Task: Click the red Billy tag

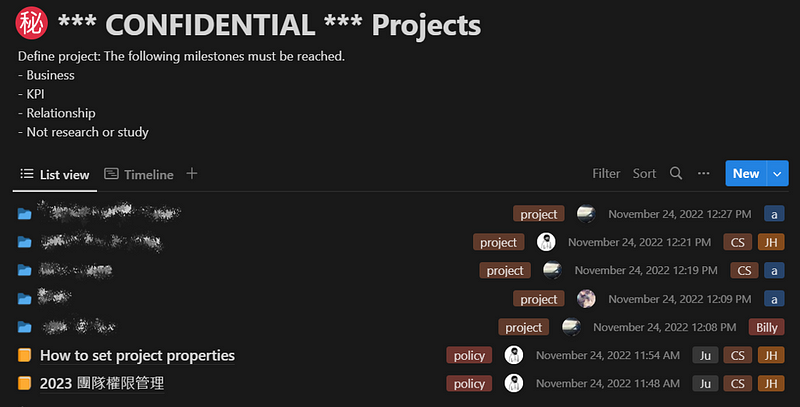Action: (x=766, y=327)
